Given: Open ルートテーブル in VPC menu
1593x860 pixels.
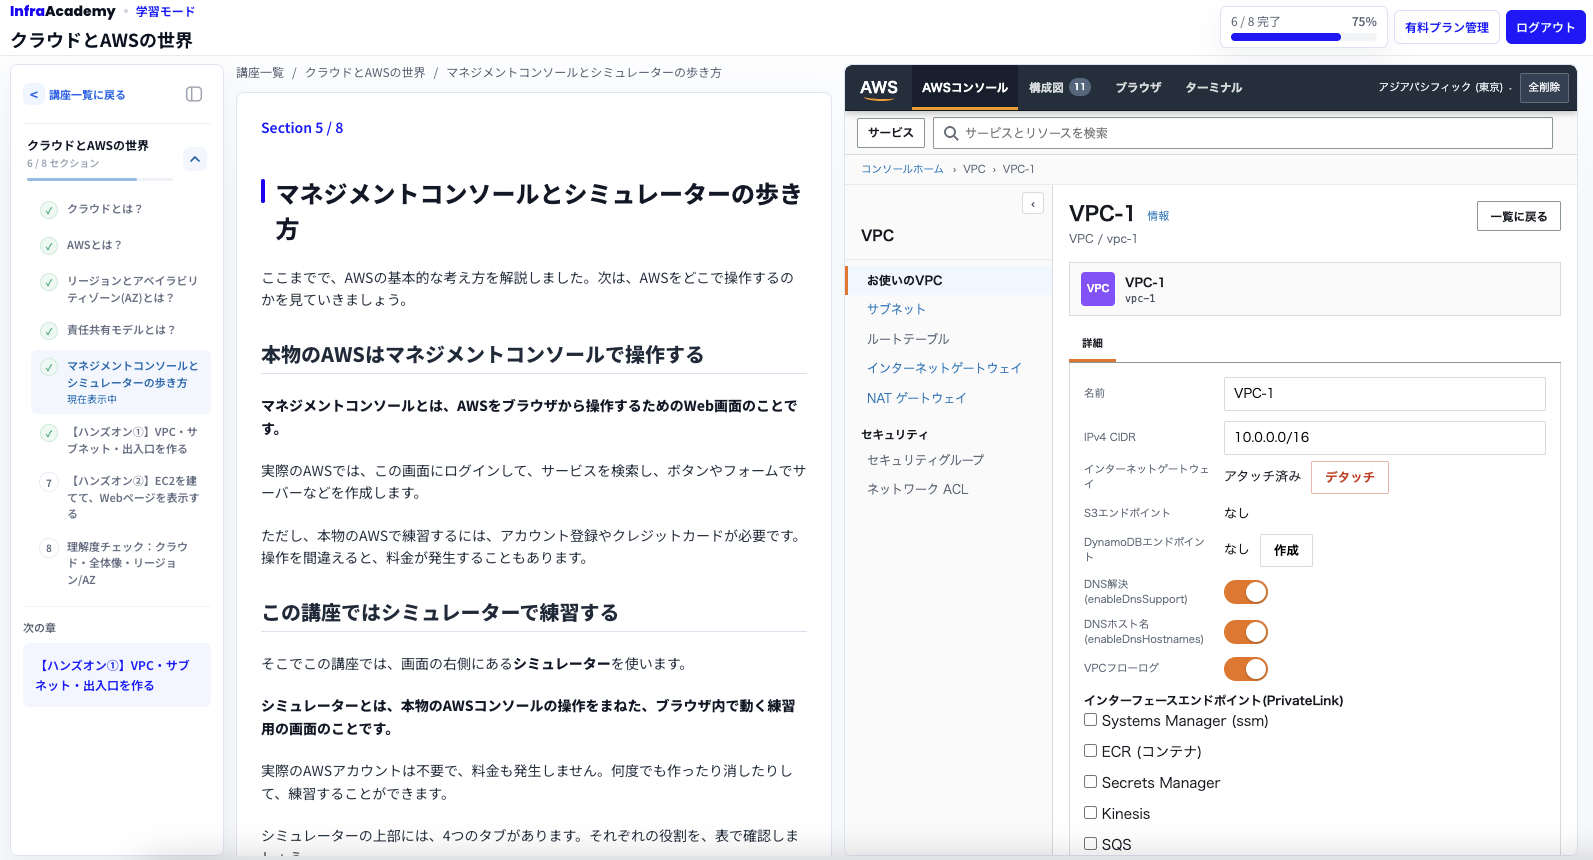Looking at the screenshot, I should [908, 339].
